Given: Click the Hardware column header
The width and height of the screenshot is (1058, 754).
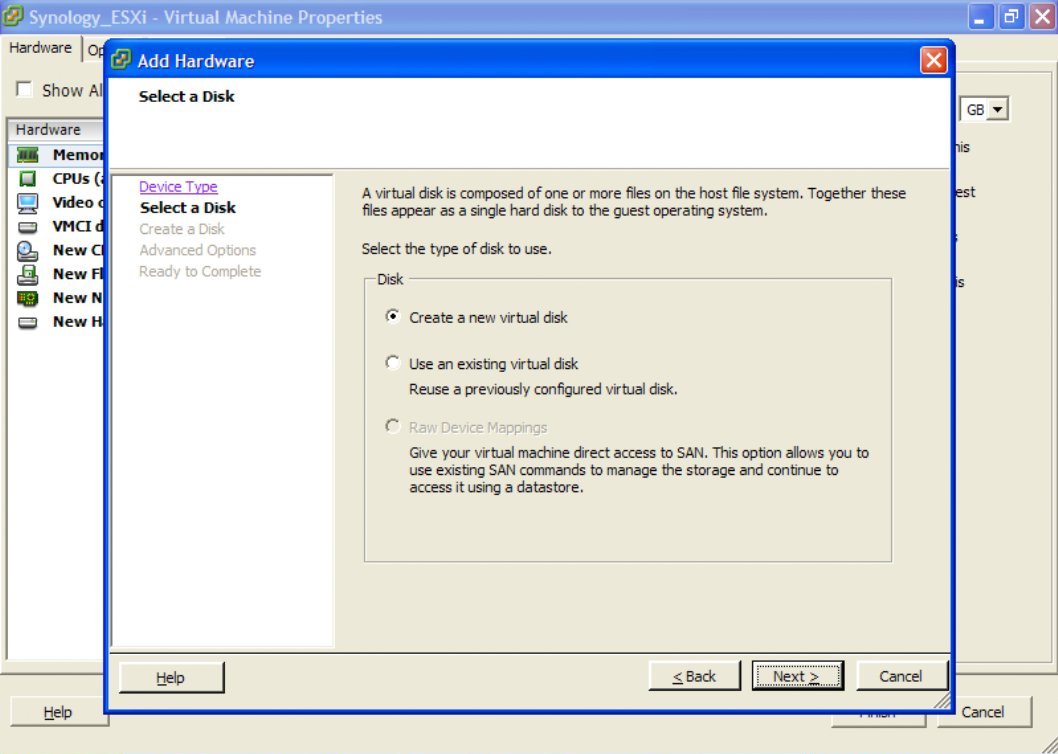Looking at the screenshot, I should (56, 130).
